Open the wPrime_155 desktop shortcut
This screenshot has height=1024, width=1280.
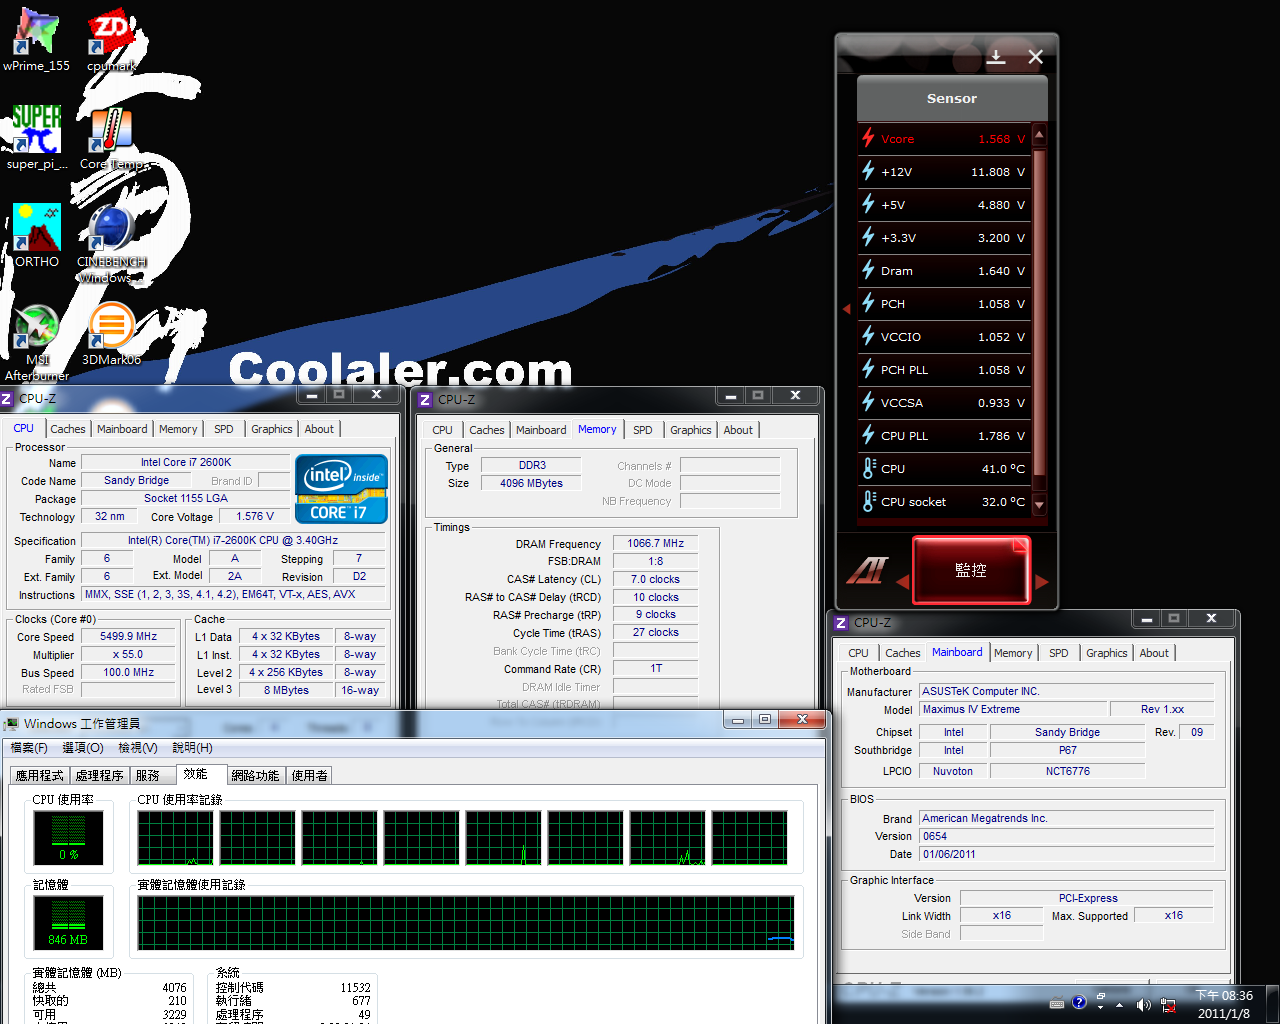(x=36, y=40)
